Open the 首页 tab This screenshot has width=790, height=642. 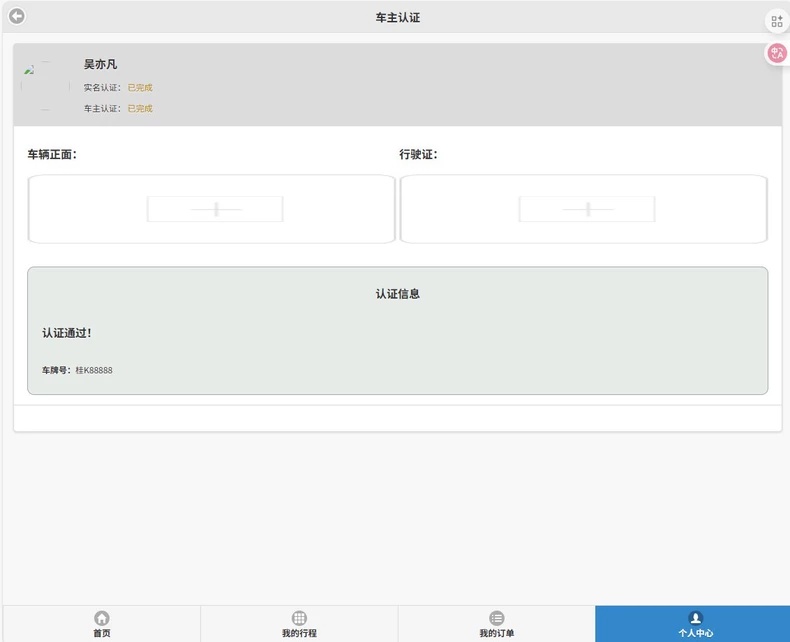tap(102, 624)
